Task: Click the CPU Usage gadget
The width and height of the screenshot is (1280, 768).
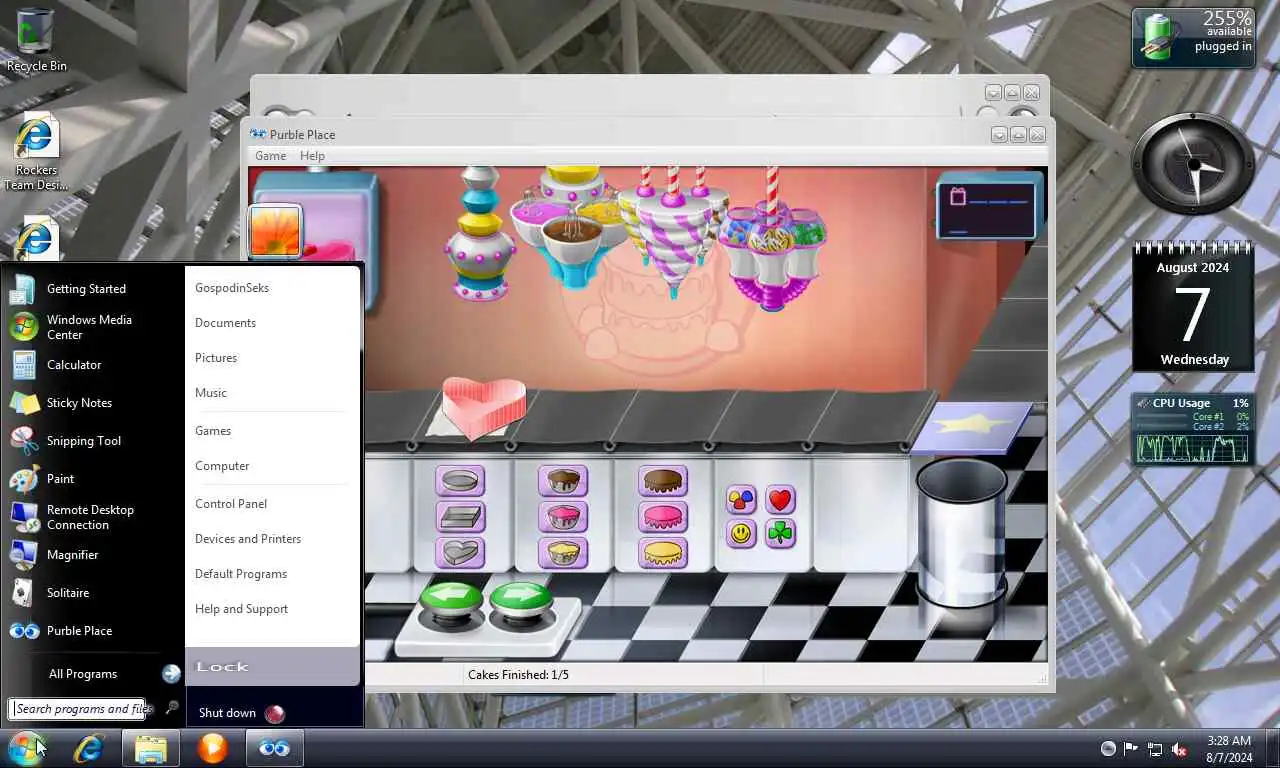Action: (1192, 429)
